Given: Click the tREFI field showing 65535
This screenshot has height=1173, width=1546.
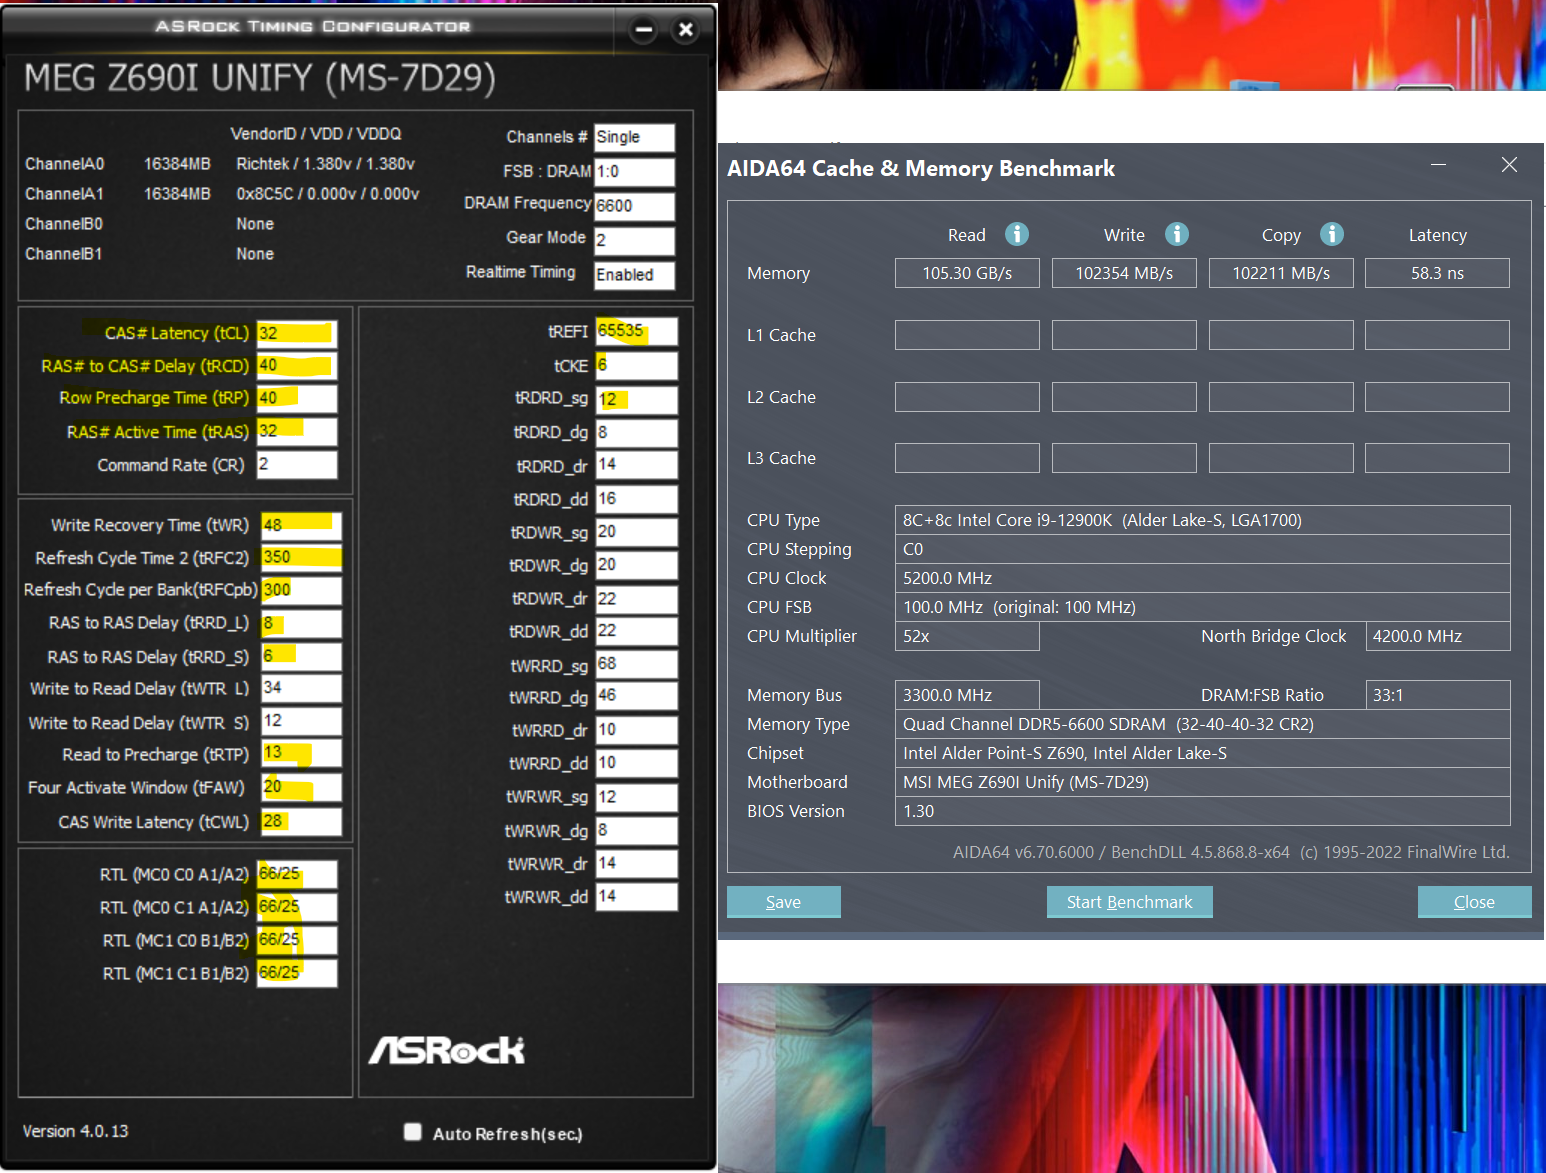Looking at the screenshot, I should coord(636,332).
